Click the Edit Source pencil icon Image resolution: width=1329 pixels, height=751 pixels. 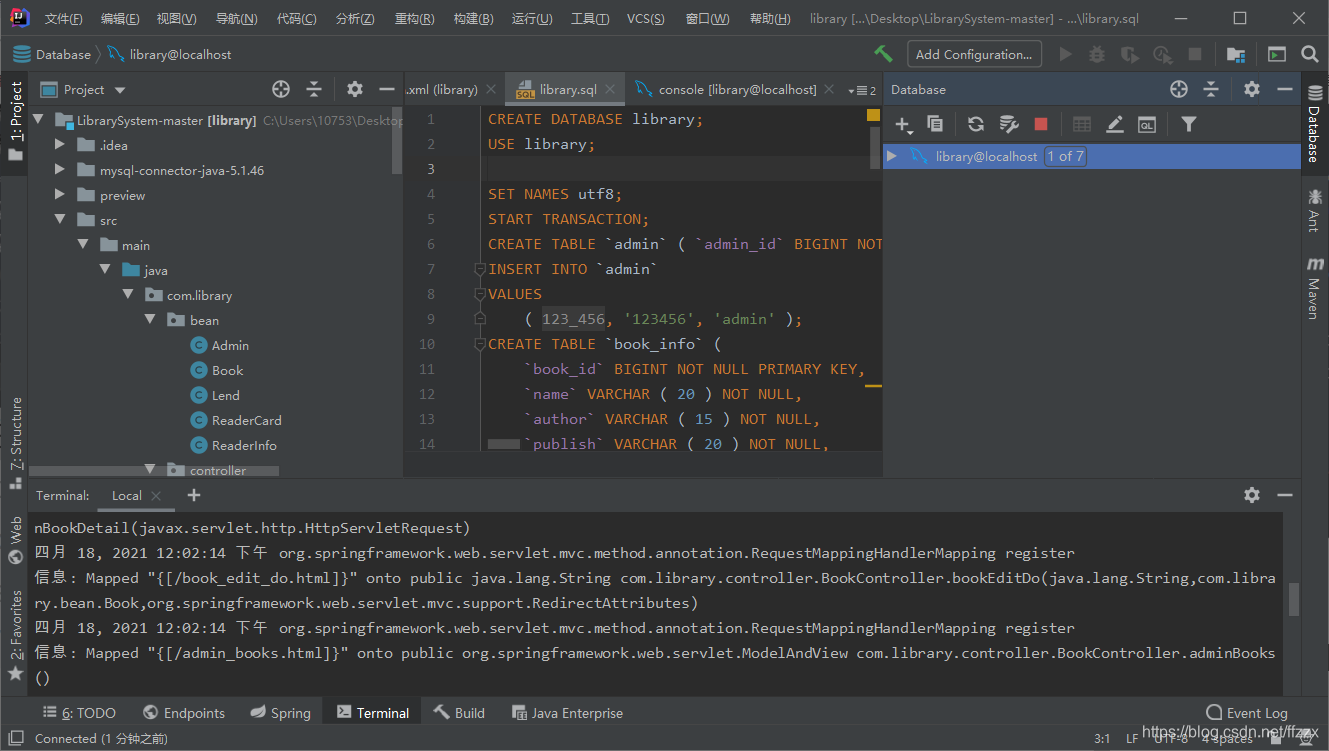pyautogui.click(x=1115, y=124)
